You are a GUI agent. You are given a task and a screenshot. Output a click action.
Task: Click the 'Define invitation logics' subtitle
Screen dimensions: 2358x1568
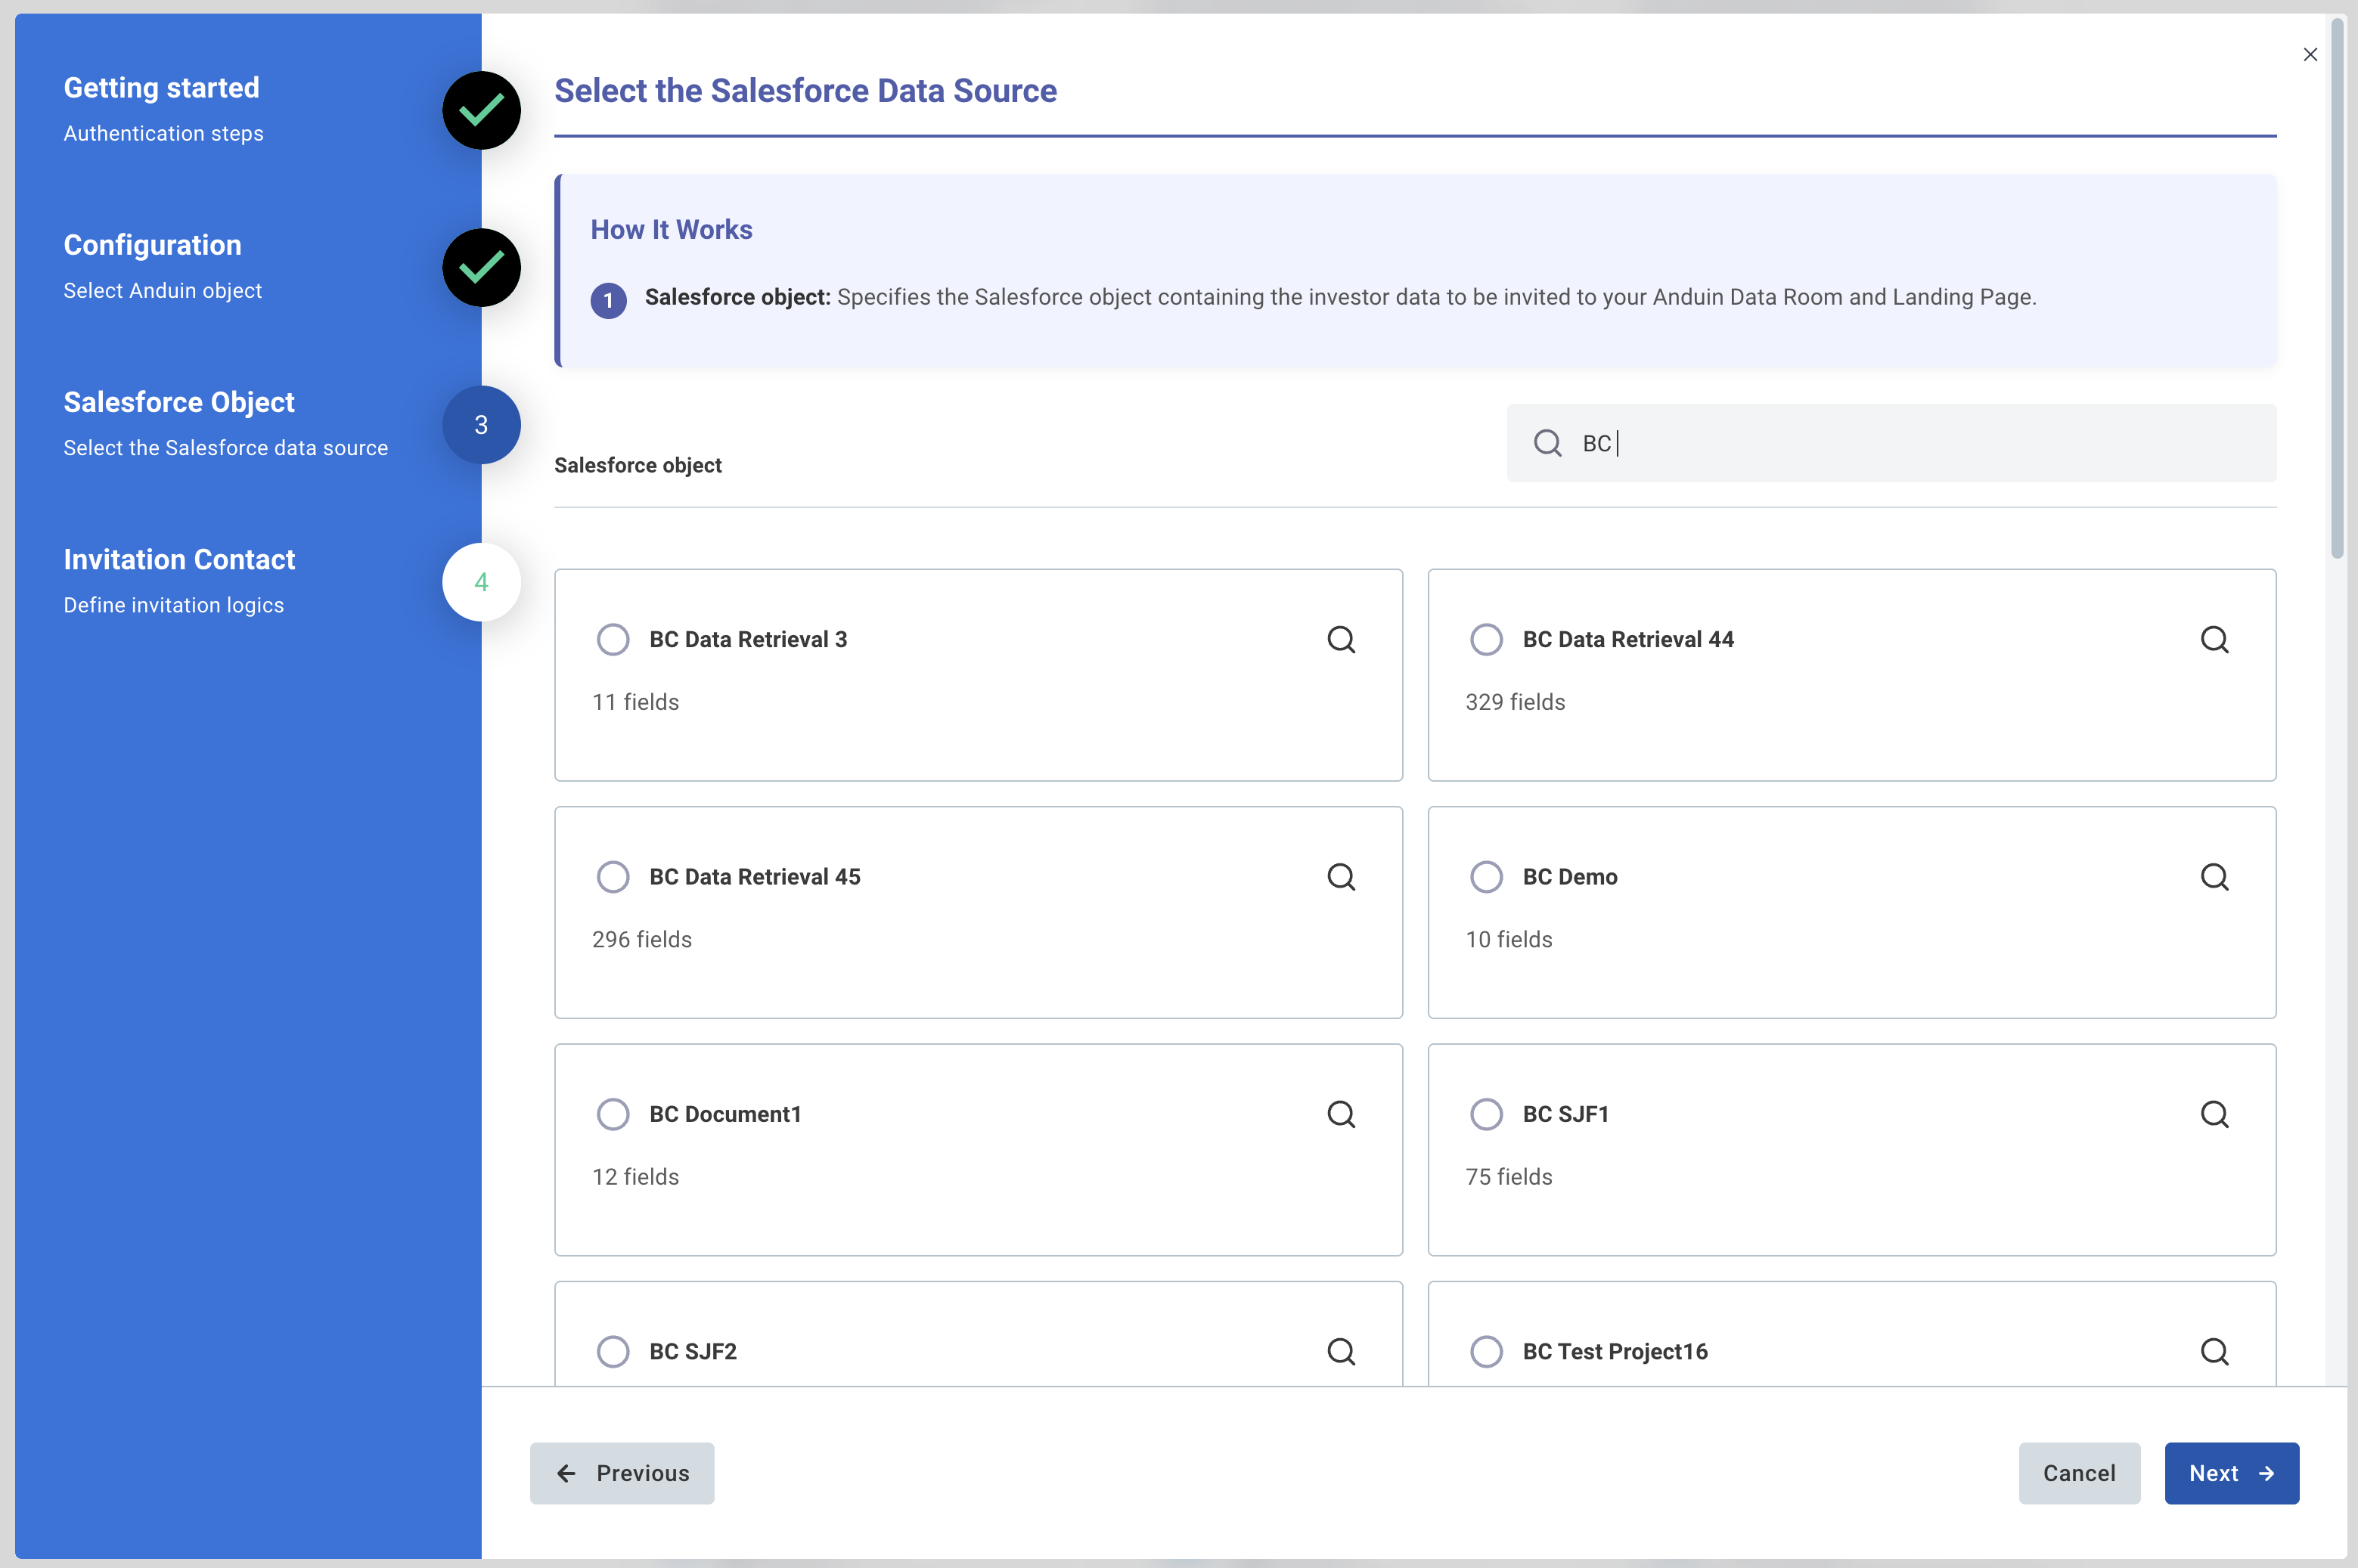tap(173, 605)
